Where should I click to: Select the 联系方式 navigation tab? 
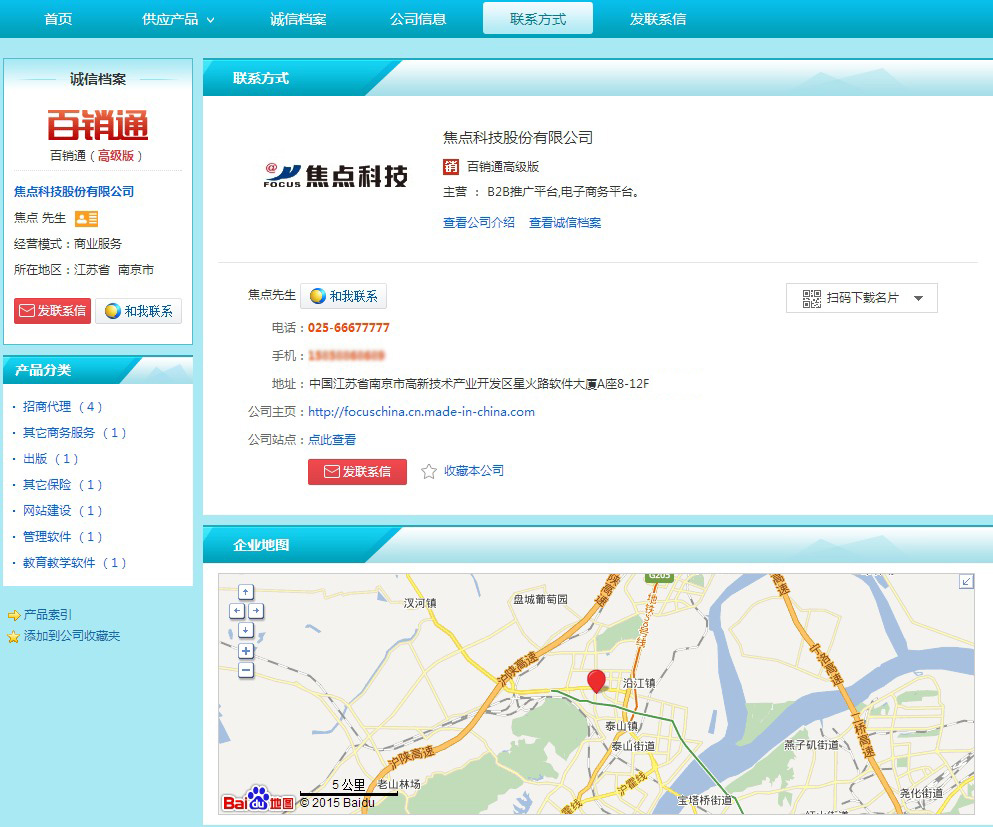(x=538, y=18)
